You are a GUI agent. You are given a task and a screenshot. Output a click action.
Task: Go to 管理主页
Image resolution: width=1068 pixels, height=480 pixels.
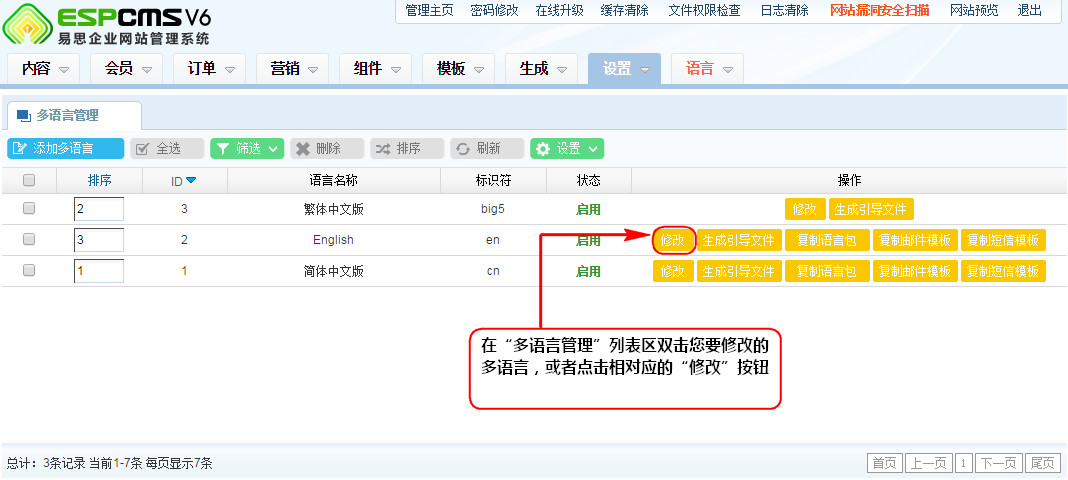[429, 10]
